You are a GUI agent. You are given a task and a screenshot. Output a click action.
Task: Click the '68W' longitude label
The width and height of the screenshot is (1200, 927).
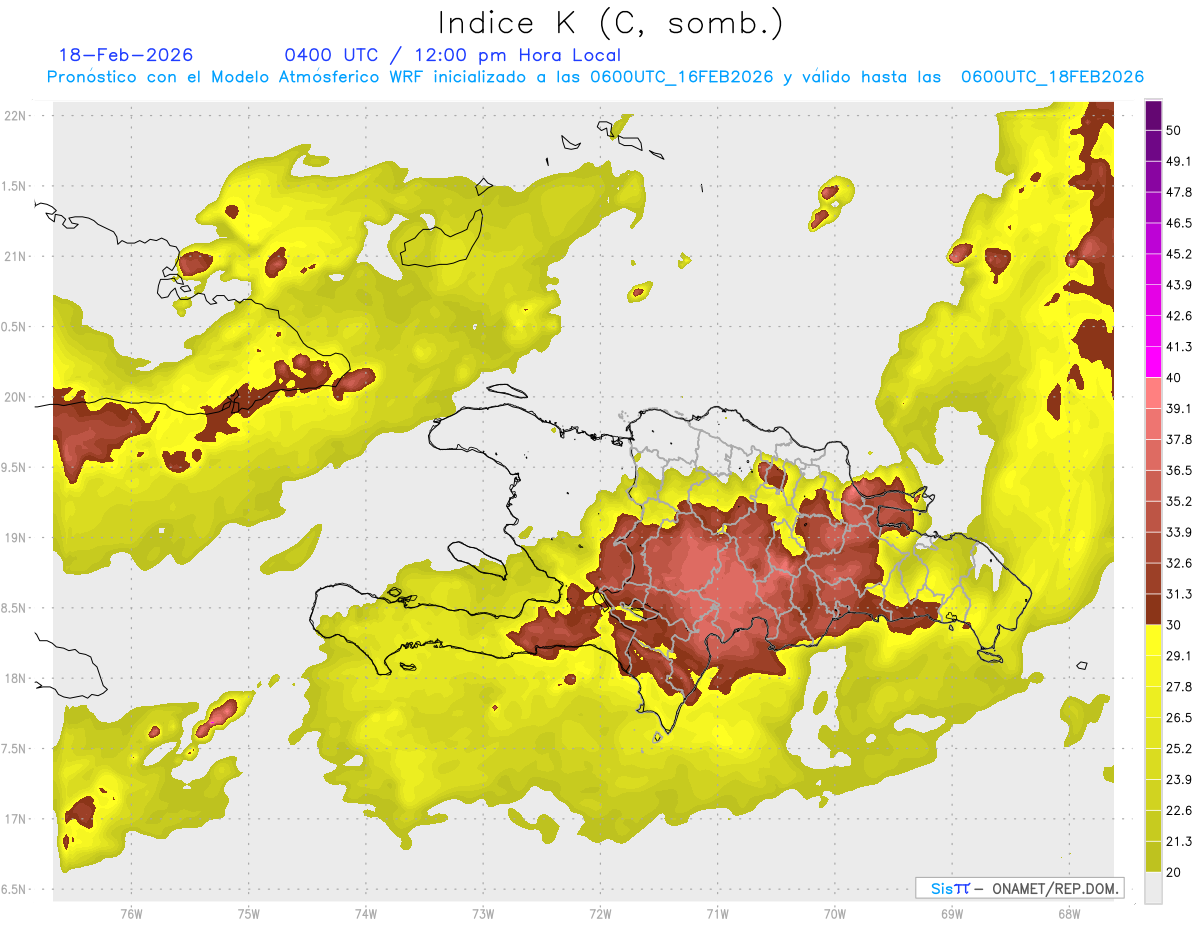point(1069,914)
